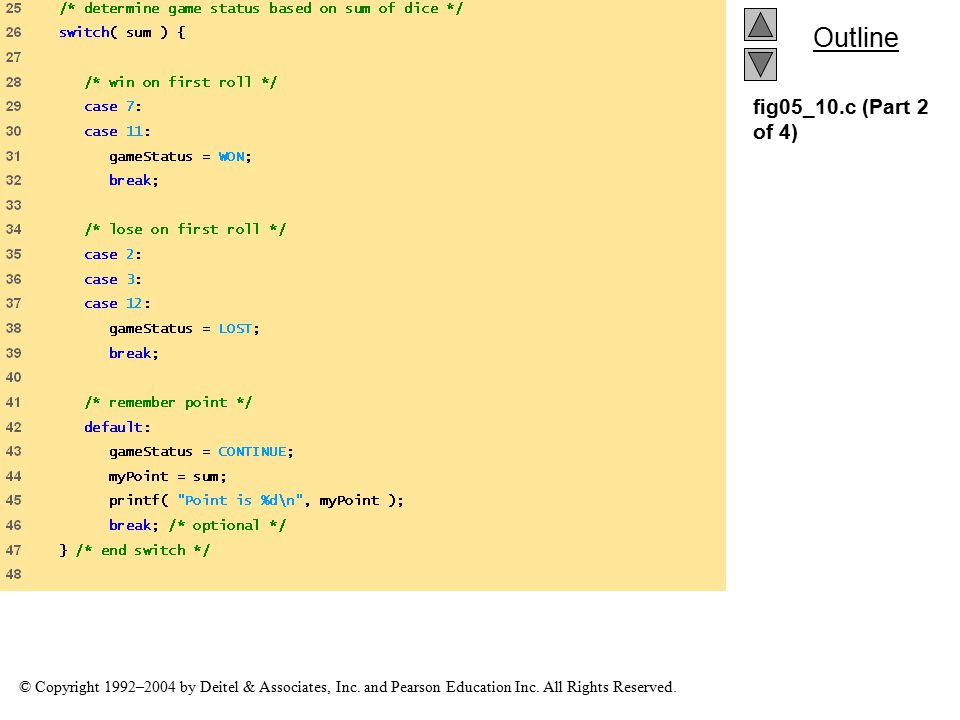Click the 'case 3:' line

point(113,279)
